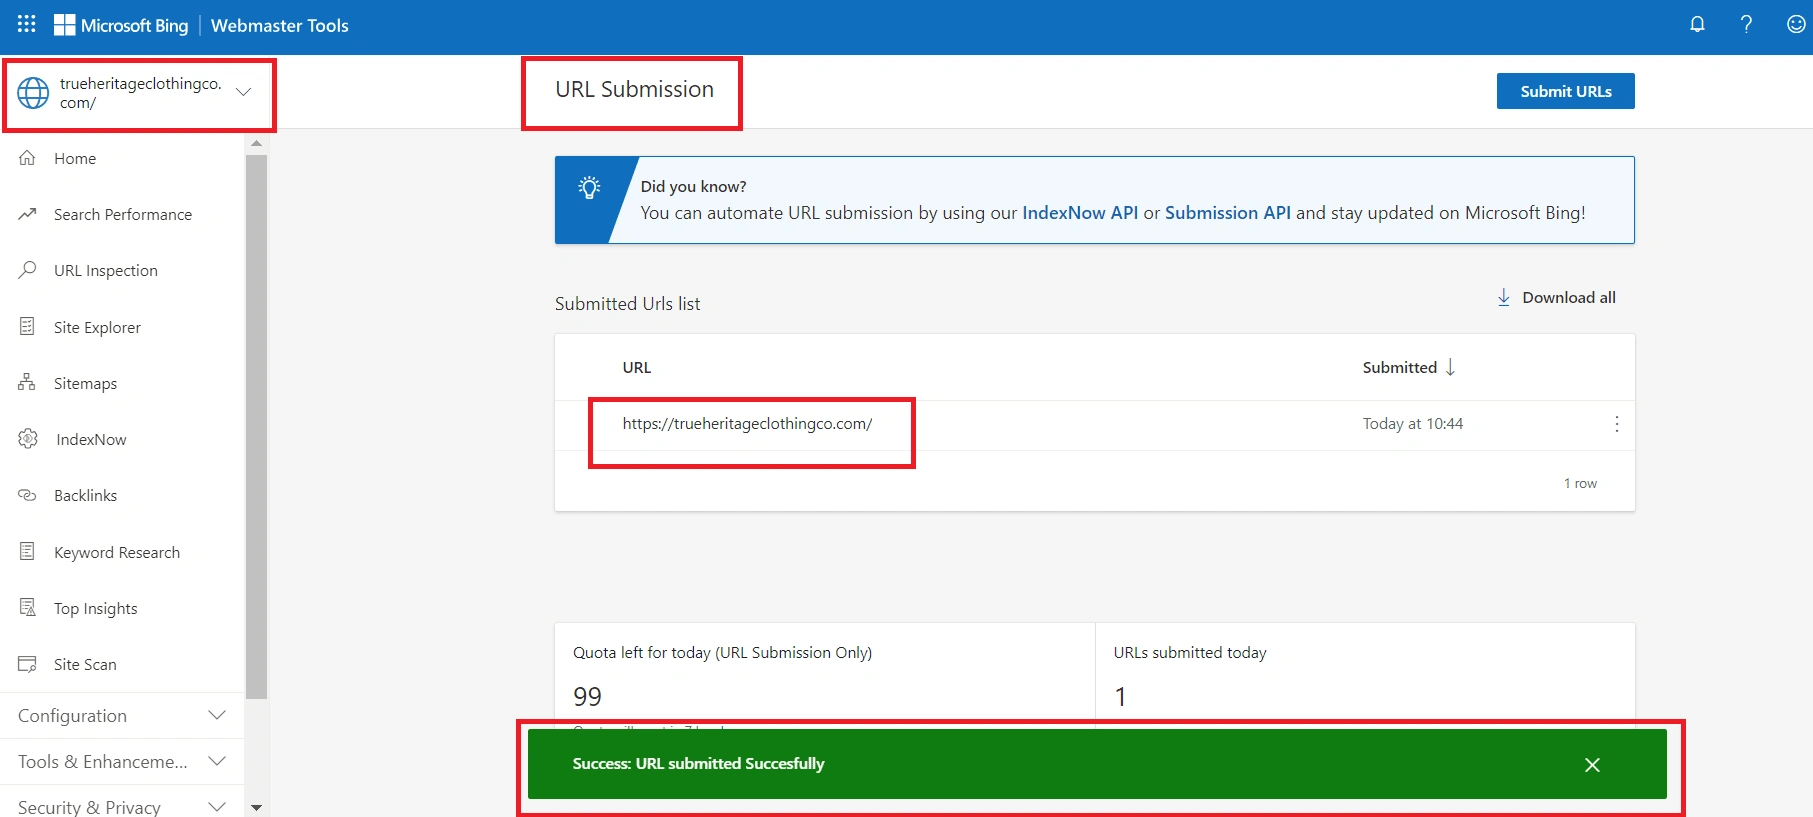Expand the site selector dropdown chevron
Viewport: 1813px width, 817px height.
[243, 92]
